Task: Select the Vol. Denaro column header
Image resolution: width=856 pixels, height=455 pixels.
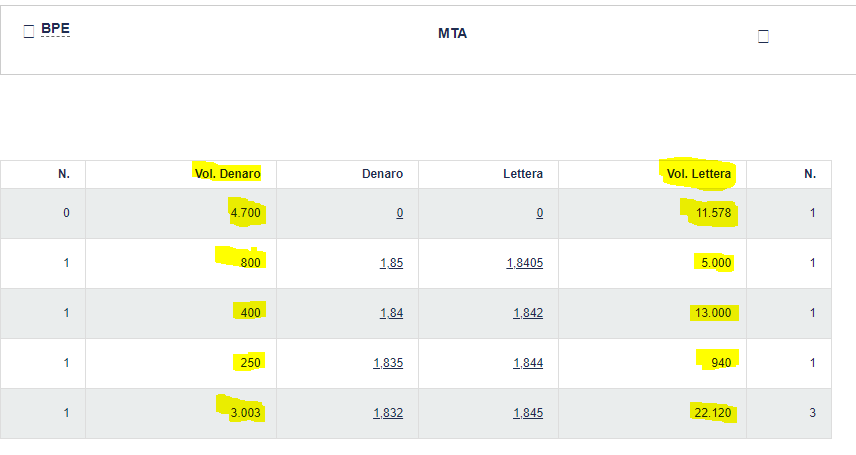Action: tap(228, 174)
